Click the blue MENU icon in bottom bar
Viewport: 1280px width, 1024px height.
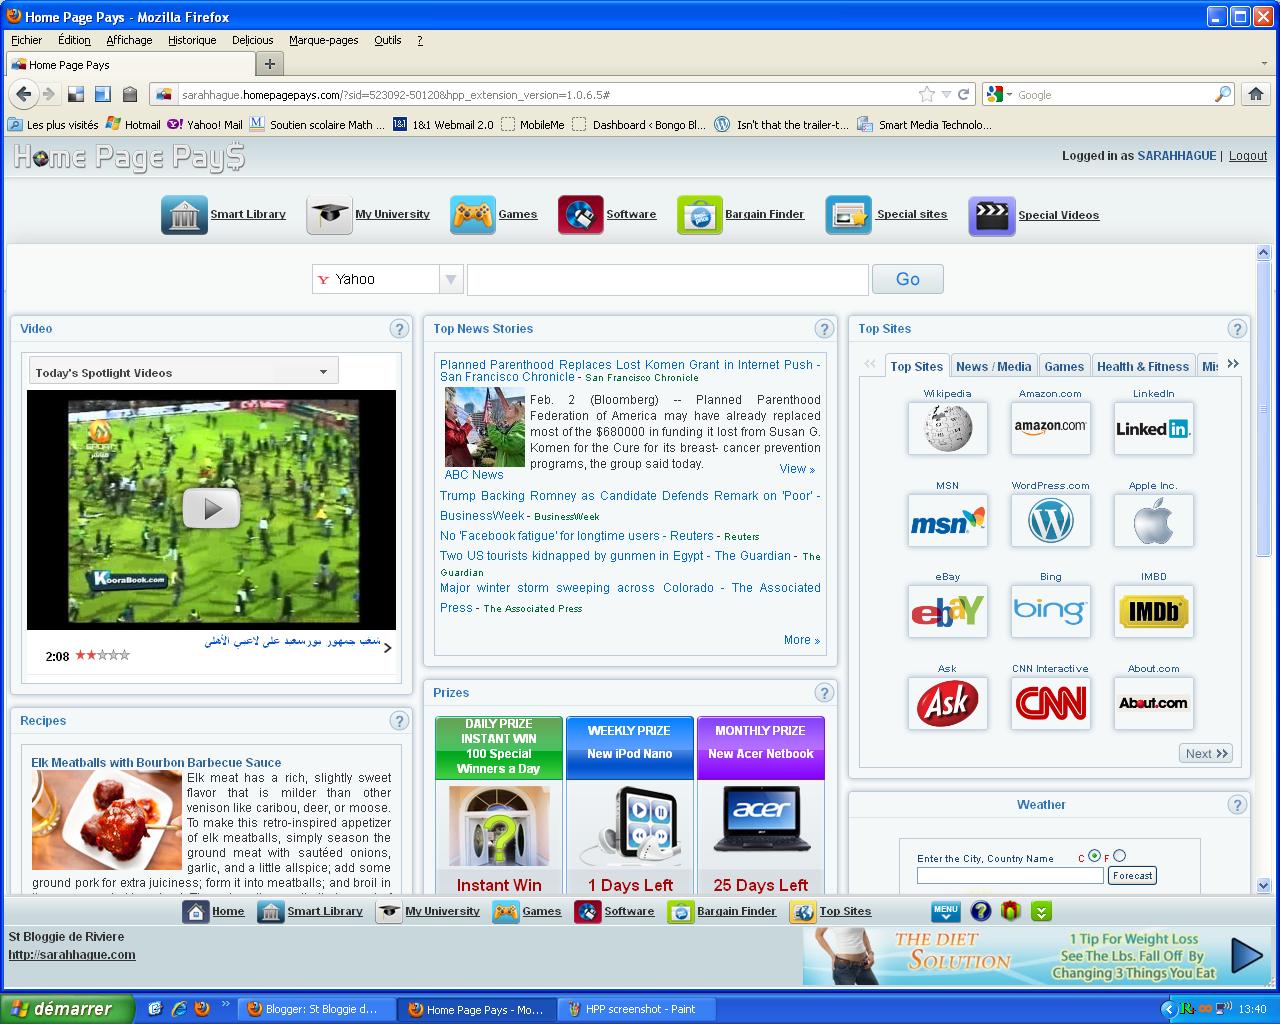(x=945, y=911)
